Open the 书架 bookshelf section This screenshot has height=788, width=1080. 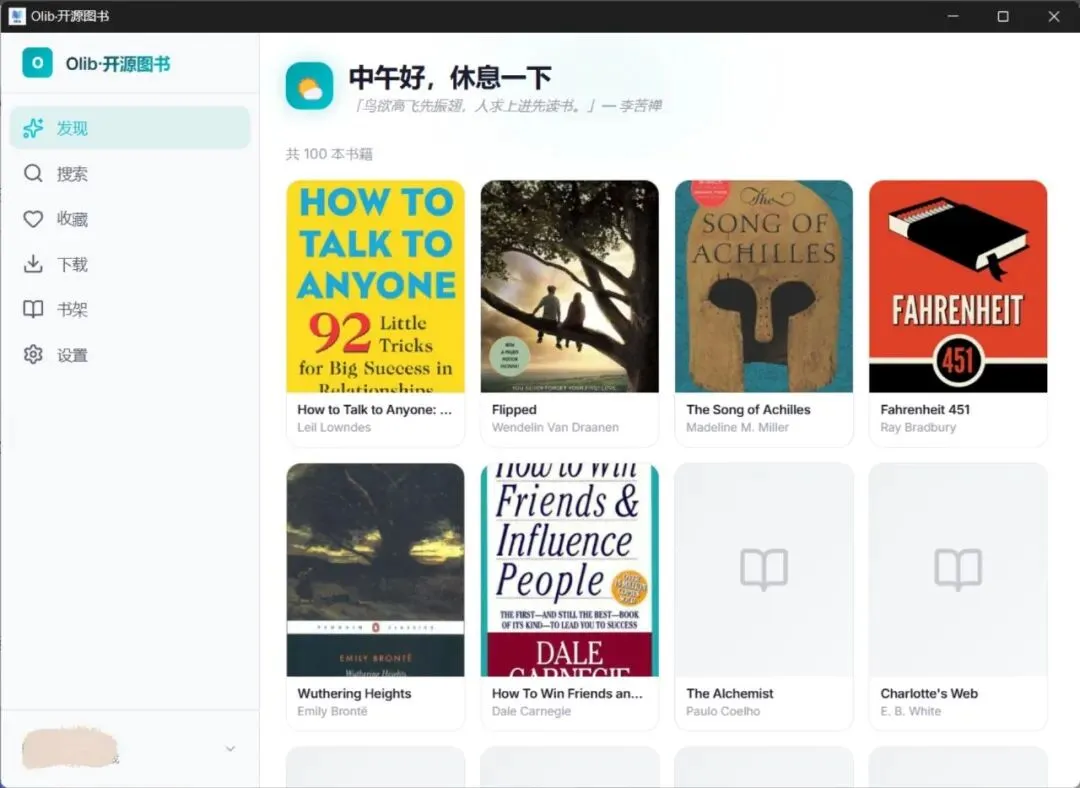pos(129,309)
